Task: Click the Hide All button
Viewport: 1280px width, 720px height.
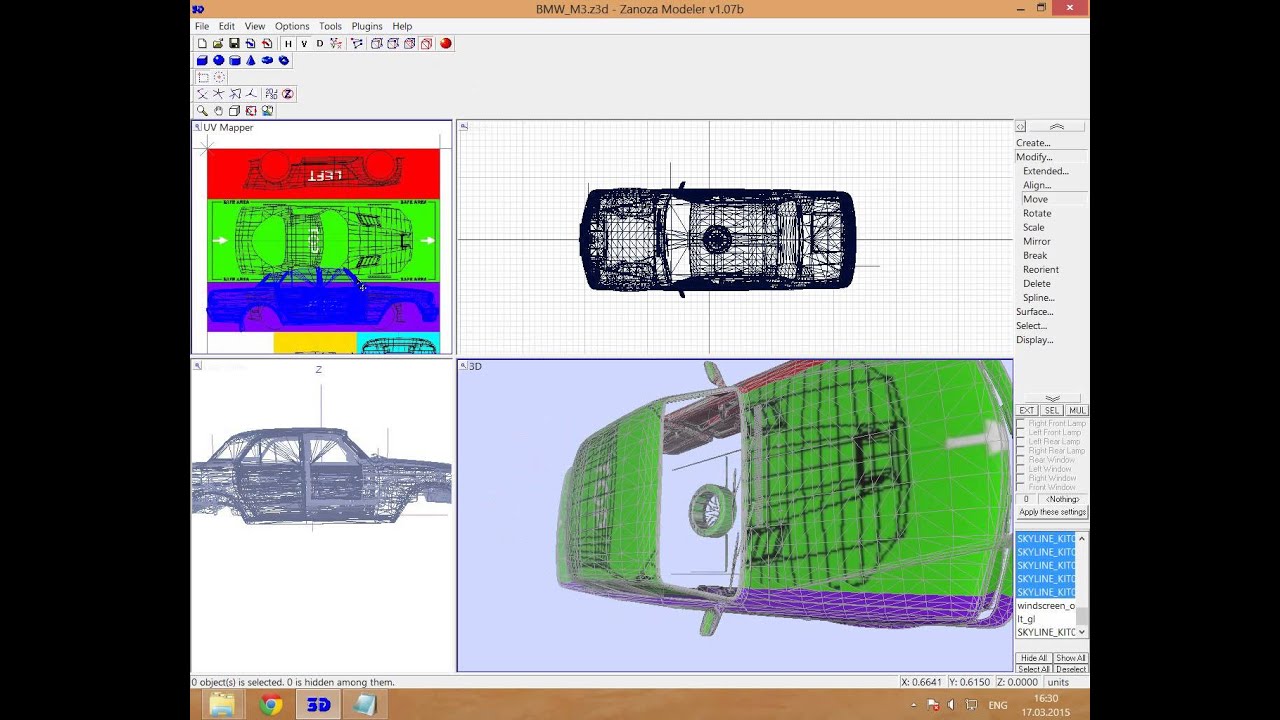Action: point(1033,658)
